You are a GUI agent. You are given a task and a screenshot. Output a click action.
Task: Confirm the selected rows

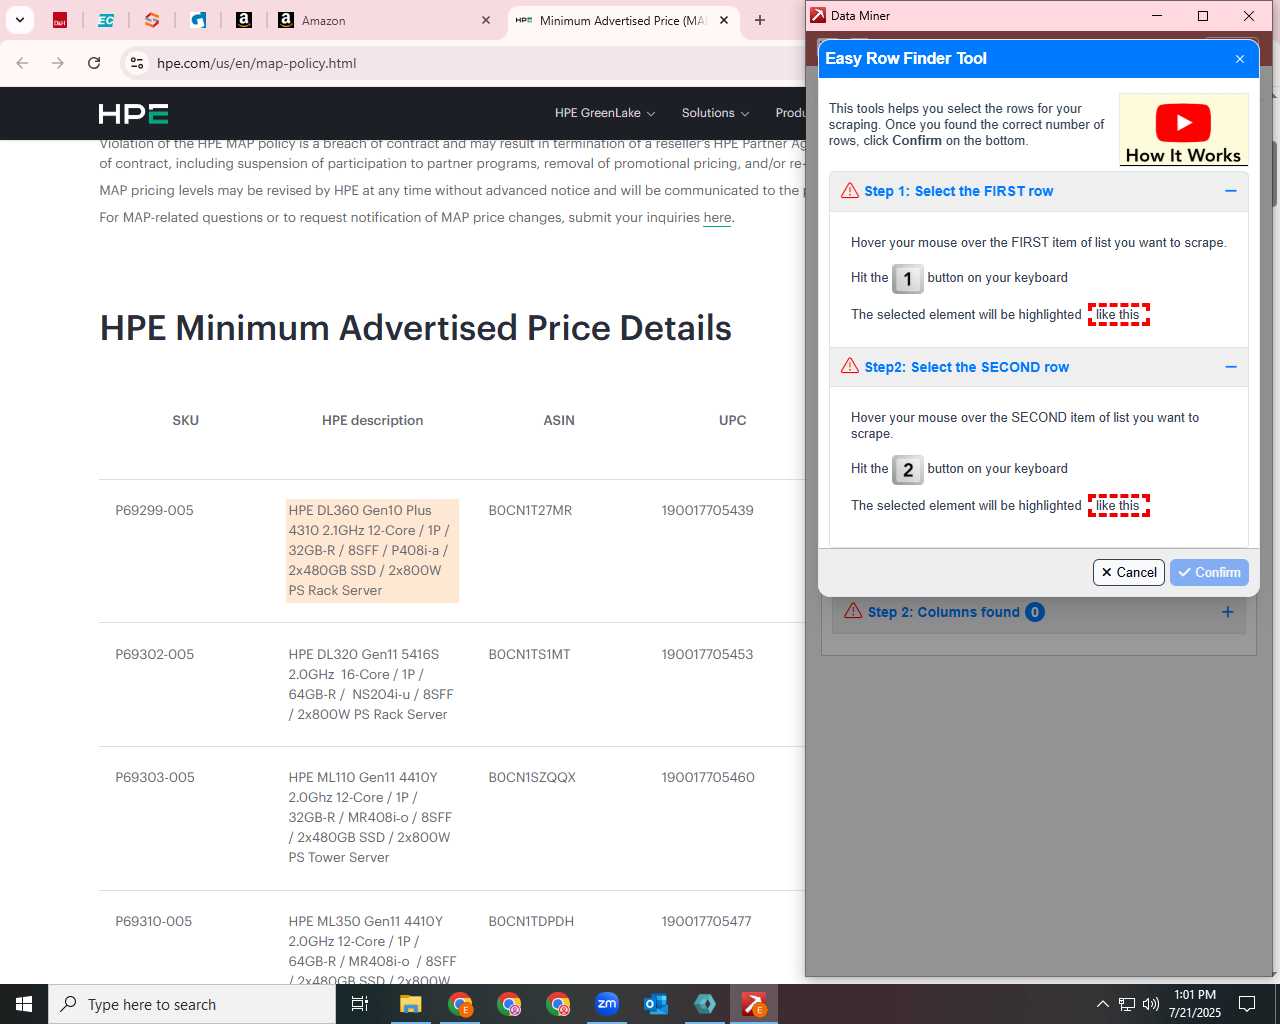[x=1209, y=572]
